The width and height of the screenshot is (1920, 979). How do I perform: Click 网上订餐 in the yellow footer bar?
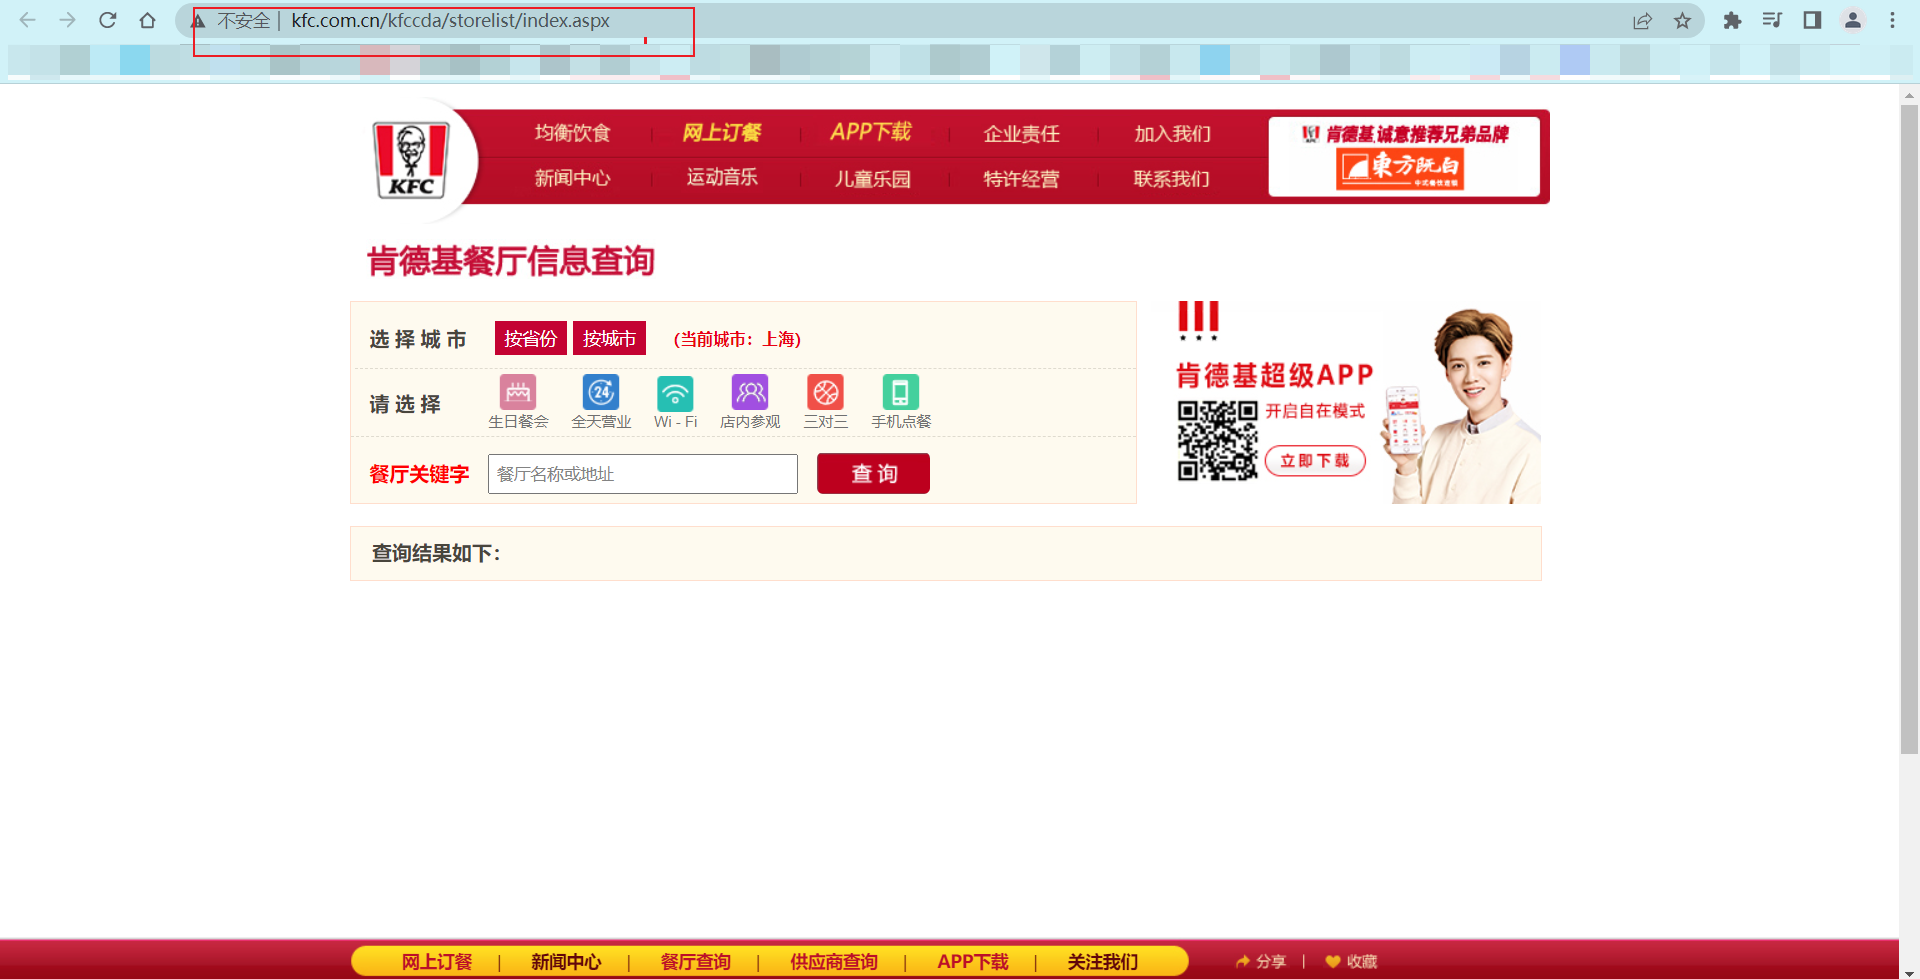(x=436, y=961)
